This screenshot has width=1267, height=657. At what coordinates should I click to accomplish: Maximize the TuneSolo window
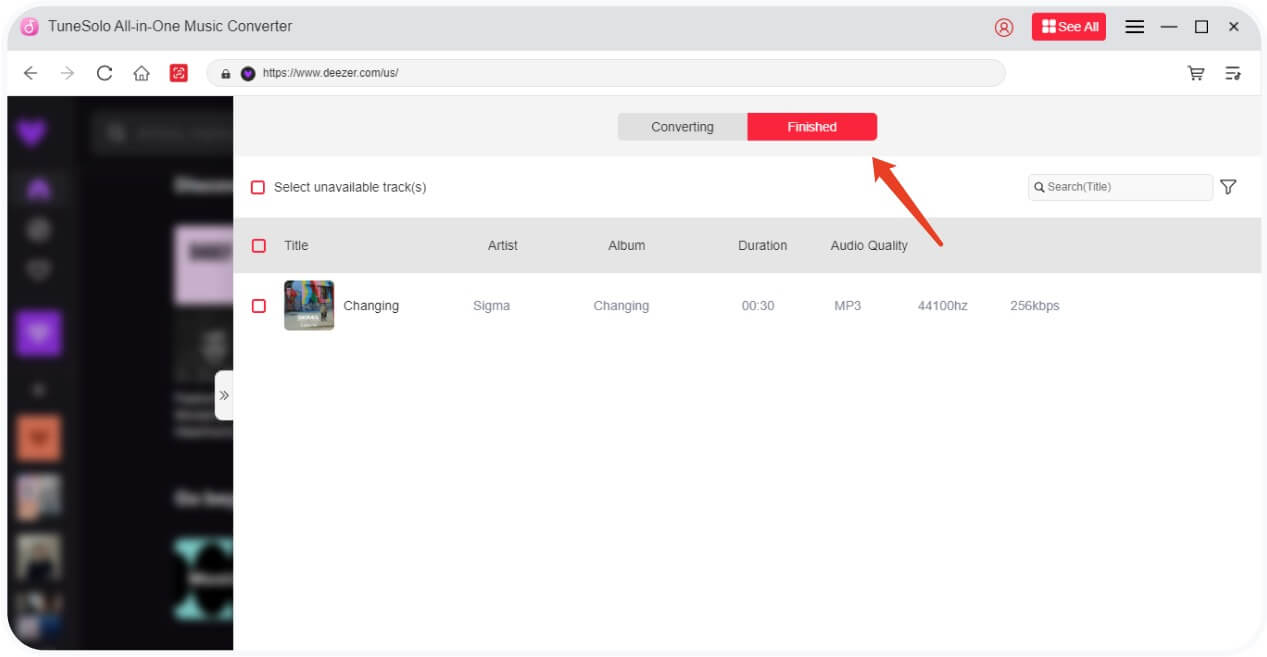(x=1202, y=27)
